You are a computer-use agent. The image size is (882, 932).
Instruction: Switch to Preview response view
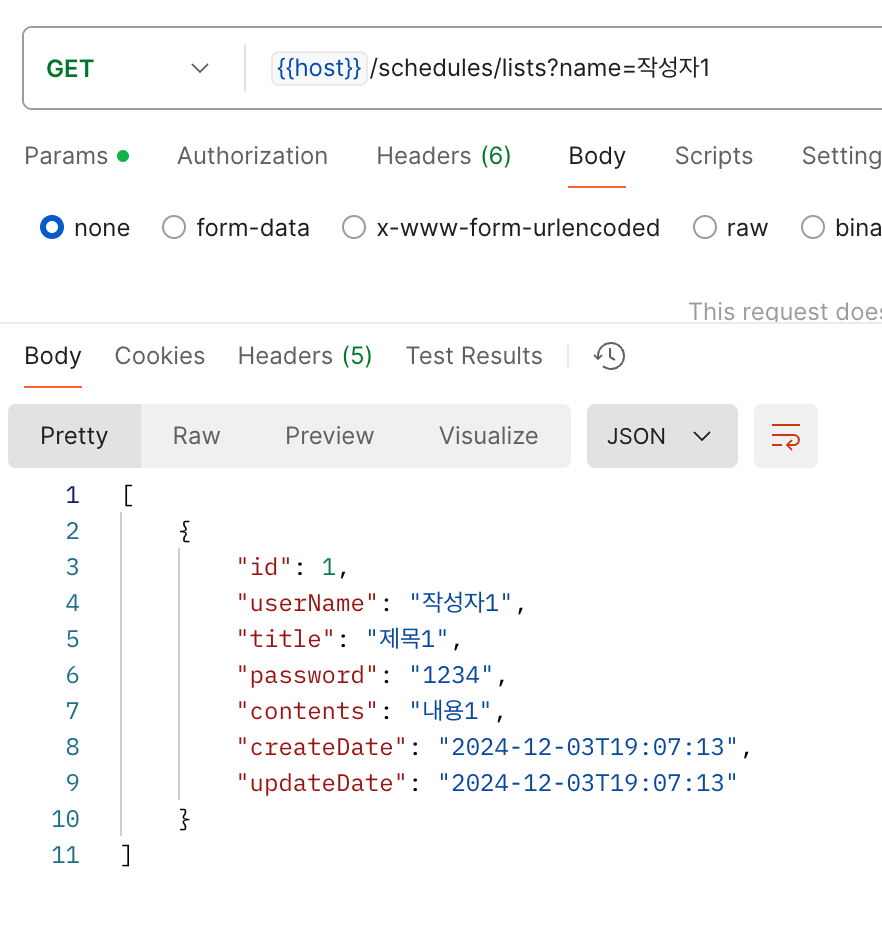[x=330, y=436]
